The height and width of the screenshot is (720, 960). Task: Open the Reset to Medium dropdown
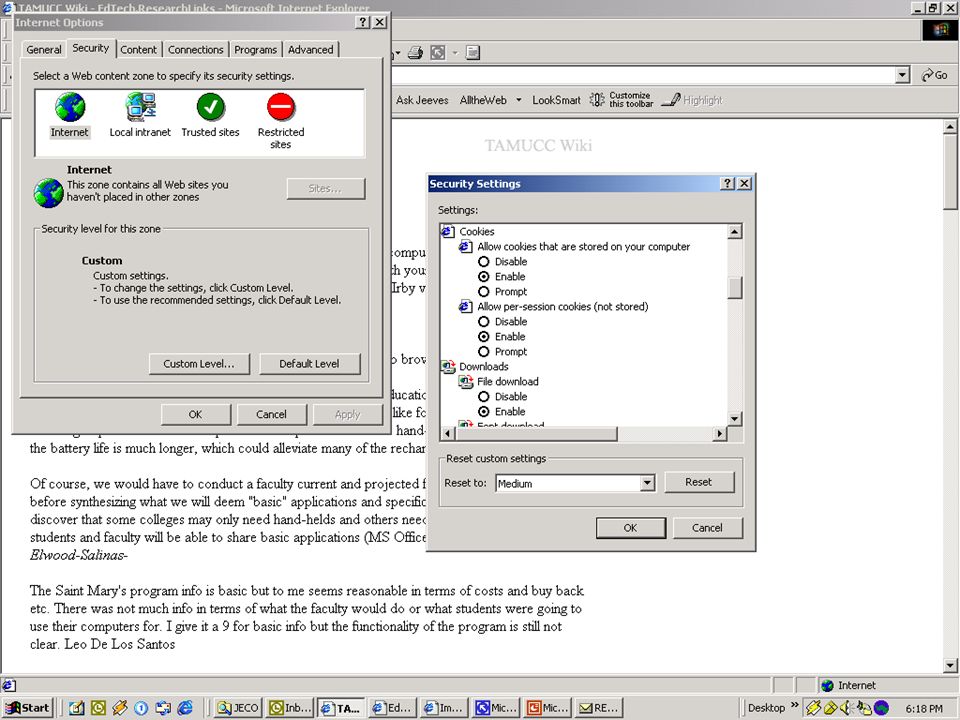[647, 483]
